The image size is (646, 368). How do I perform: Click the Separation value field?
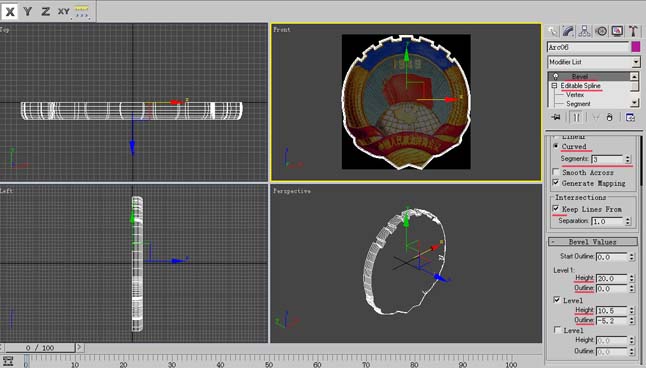point(607,221)
